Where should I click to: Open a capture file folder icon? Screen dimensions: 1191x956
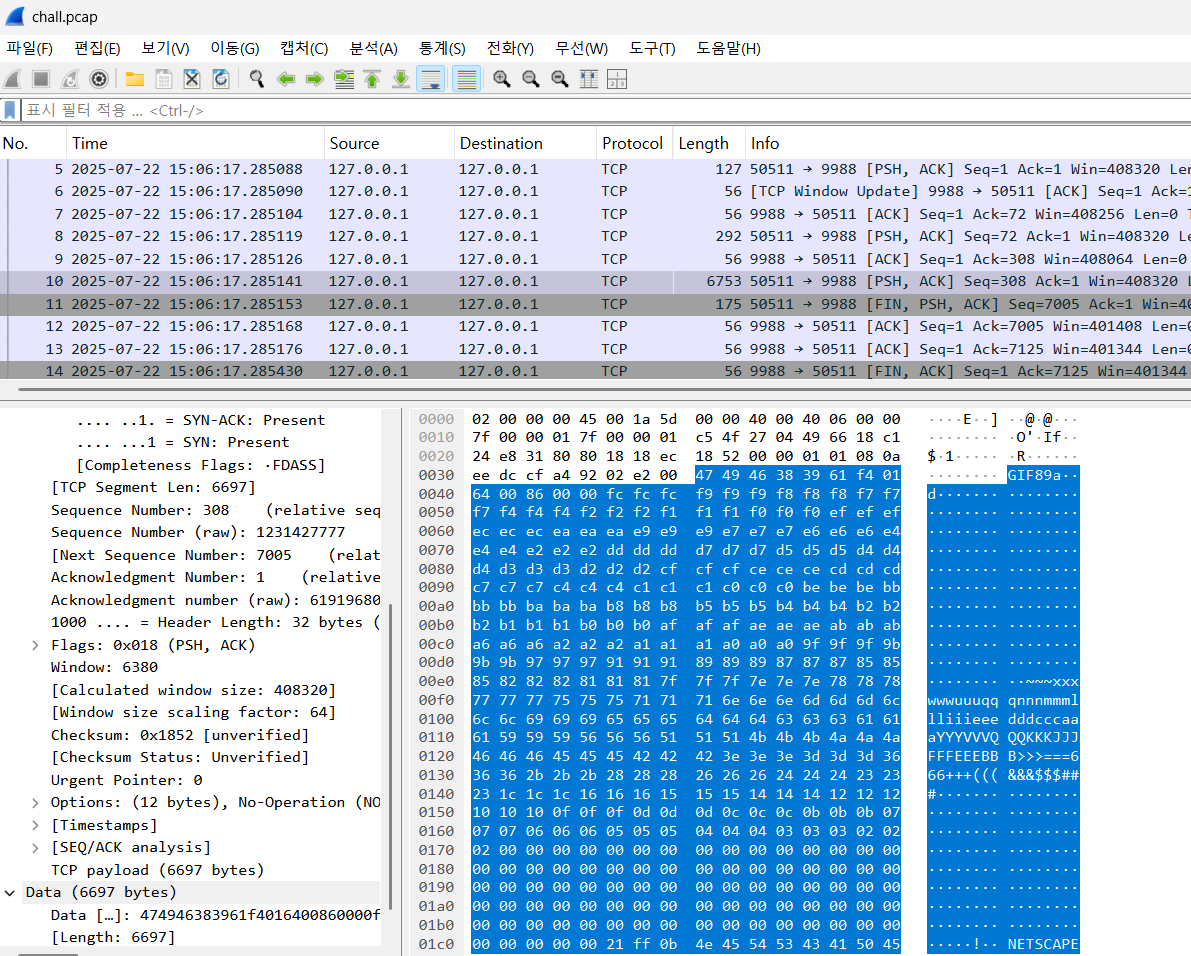(x=135, y=79)
